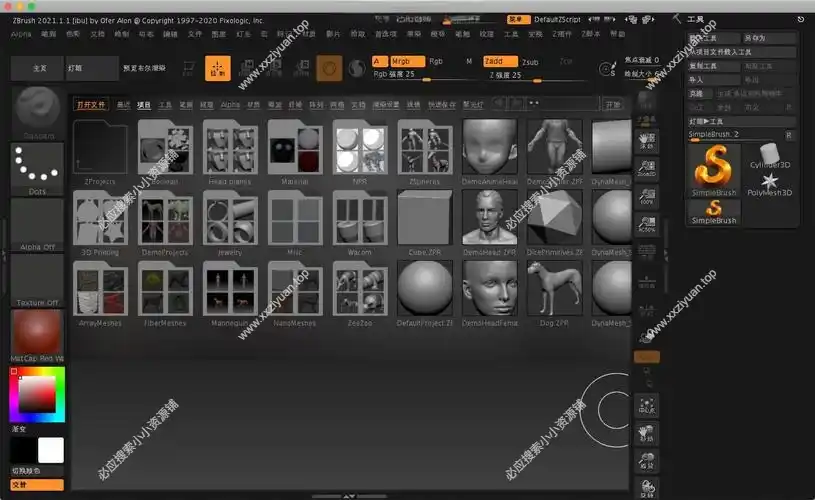
Task: Select the DemoHead.ZPR project thumbnail
Action: (x=489, y=219)
